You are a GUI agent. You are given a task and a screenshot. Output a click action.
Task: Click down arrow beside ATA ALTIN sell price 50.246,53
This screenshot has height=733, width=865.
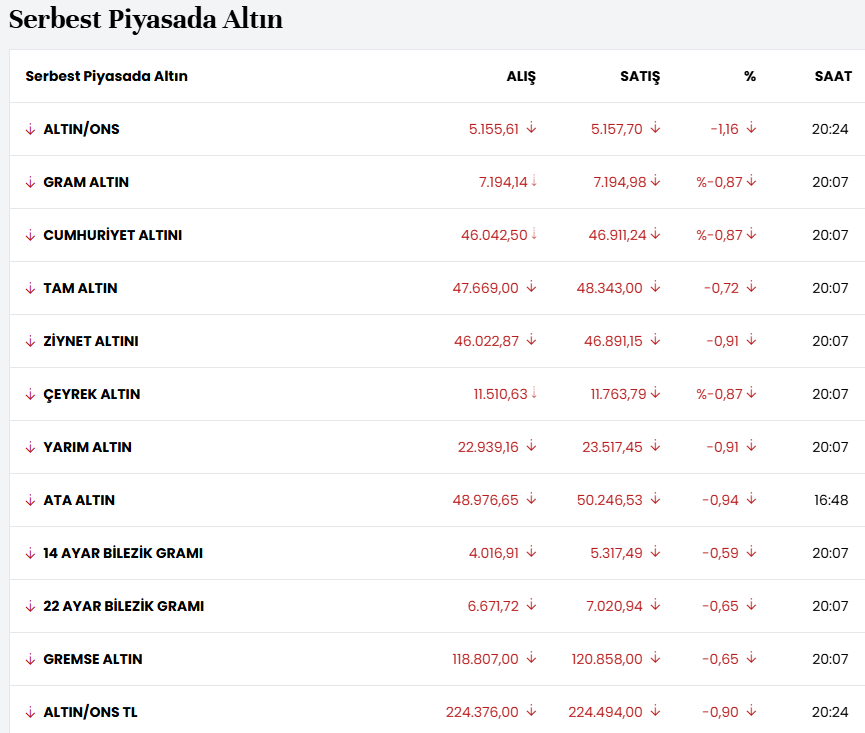(655, 499)
